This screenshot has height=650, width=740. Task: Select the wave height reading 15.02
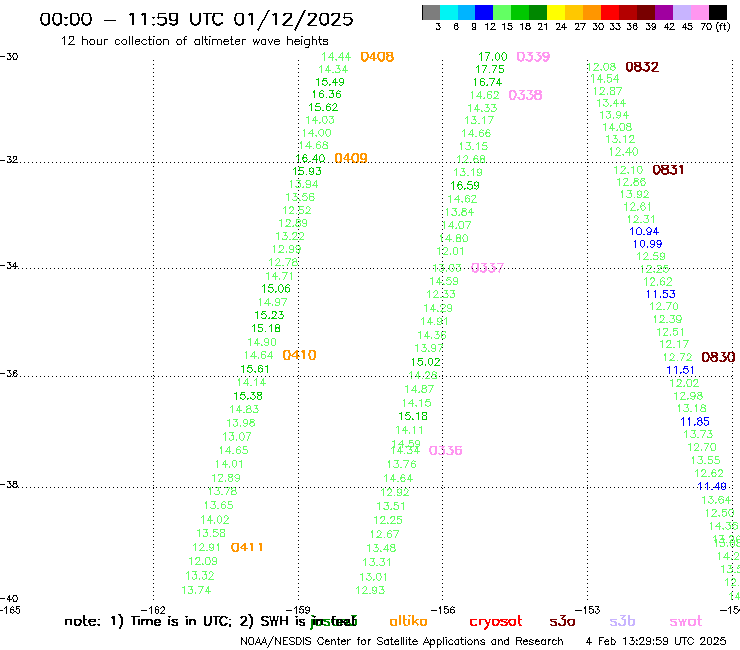click(x=426, y=362)
